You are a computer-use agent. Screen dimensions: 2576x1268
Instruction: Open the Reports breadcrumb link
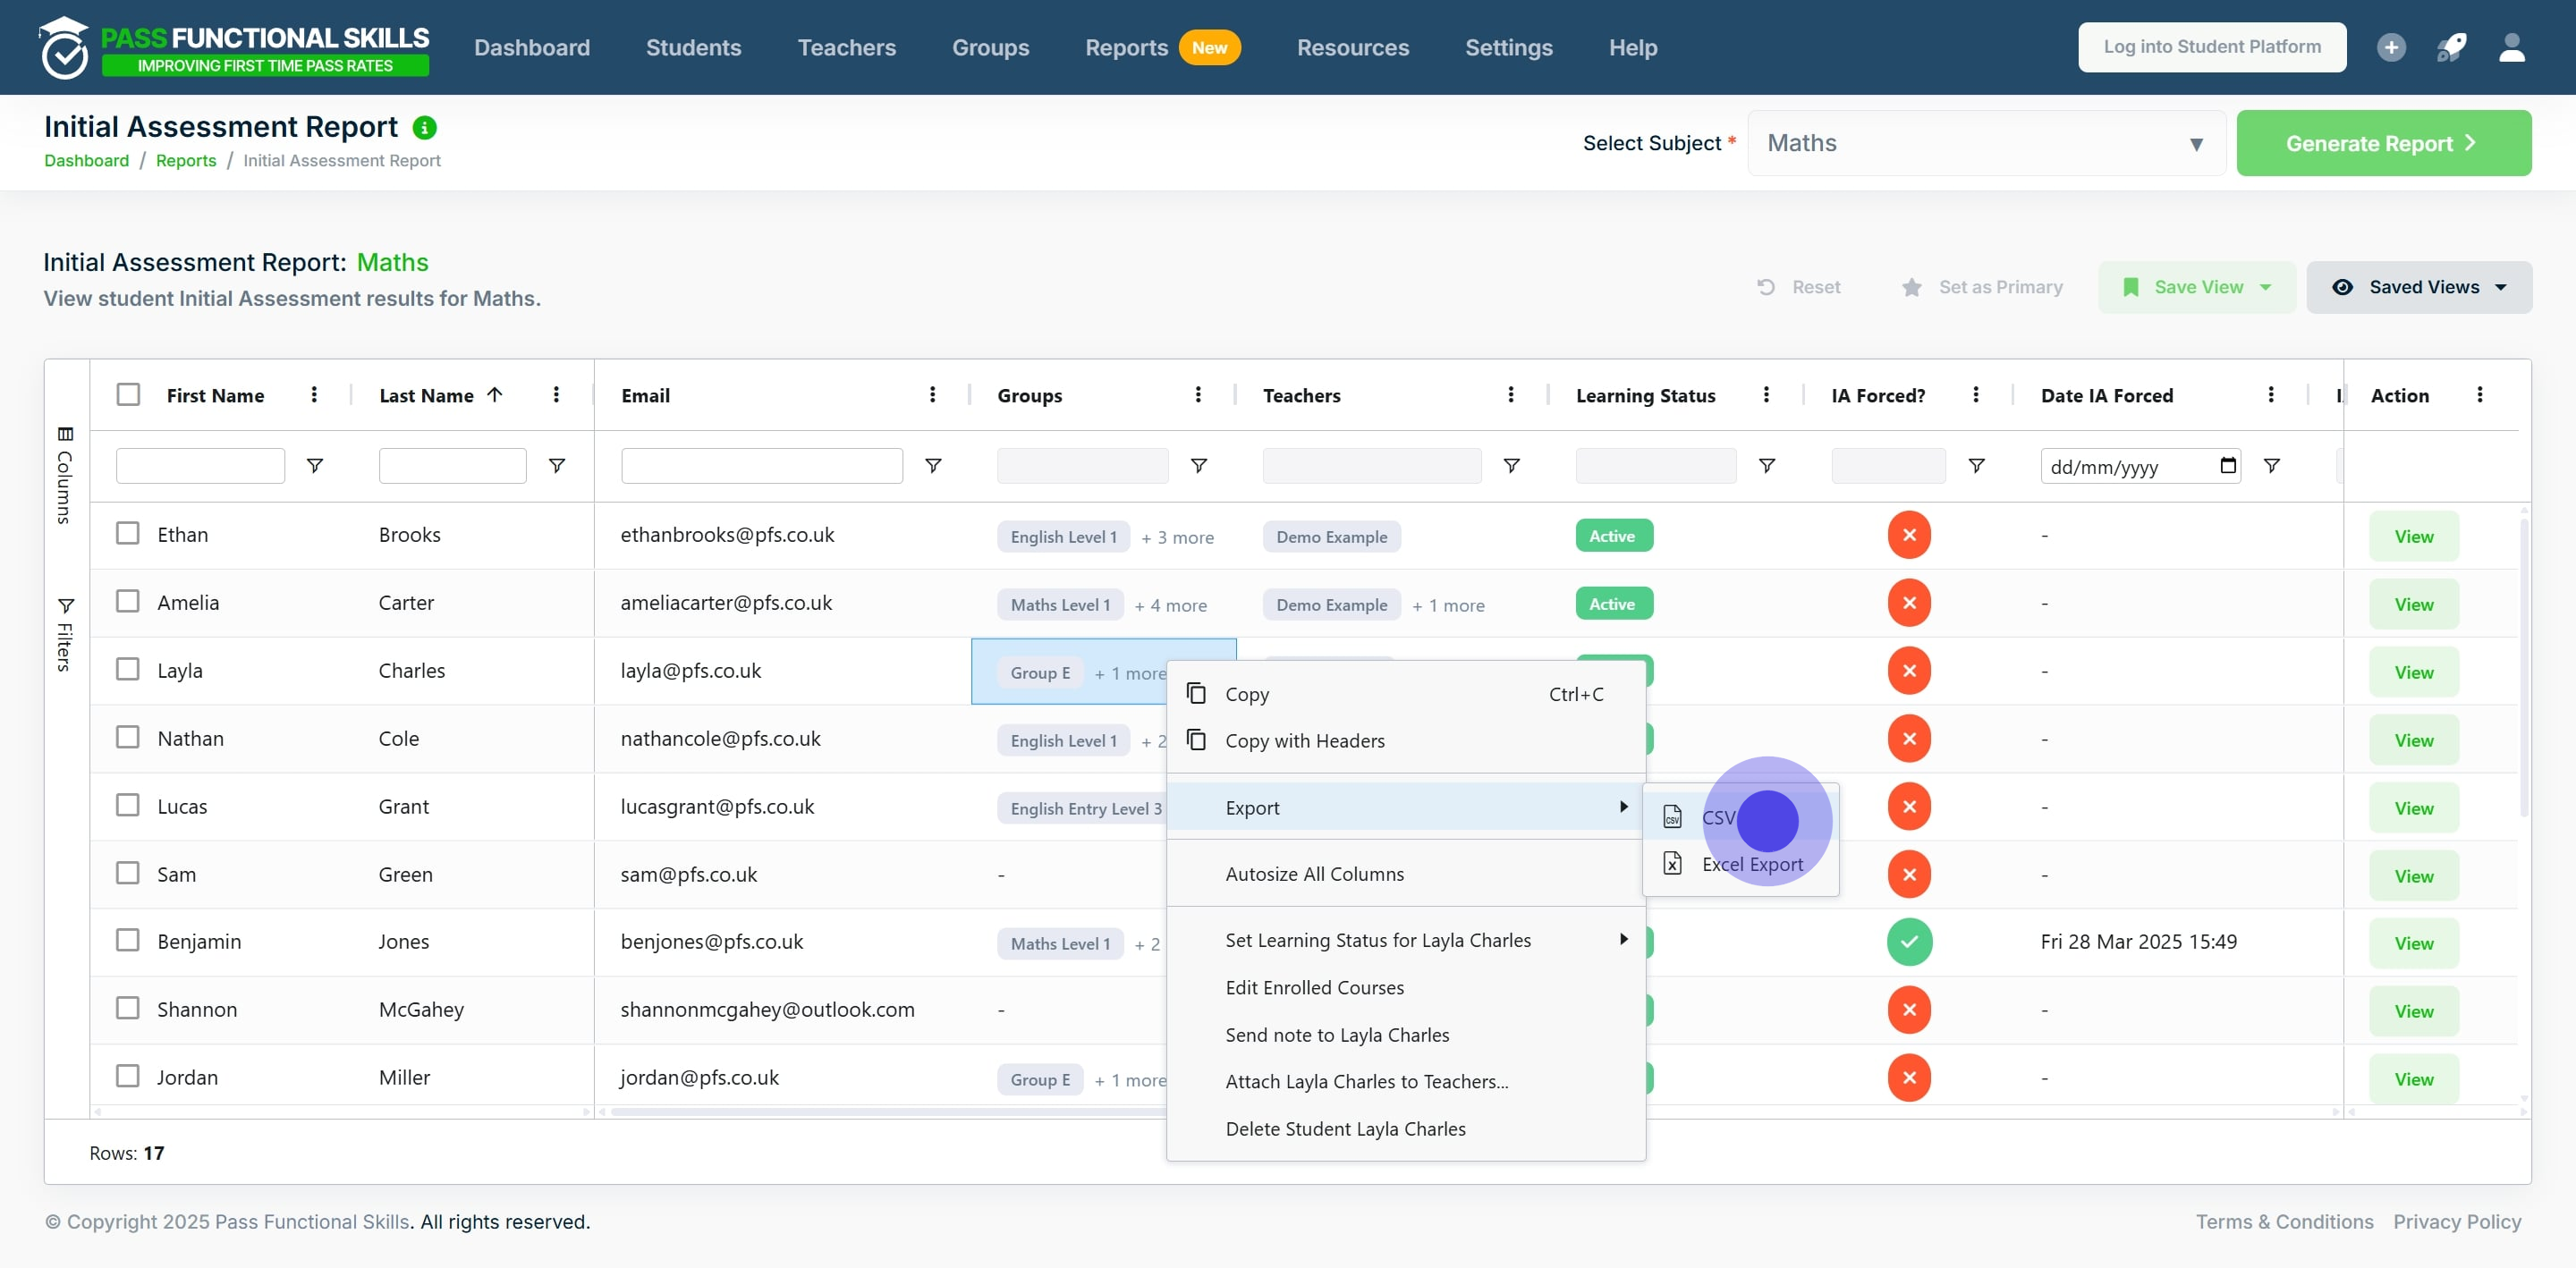click(186, 161)
